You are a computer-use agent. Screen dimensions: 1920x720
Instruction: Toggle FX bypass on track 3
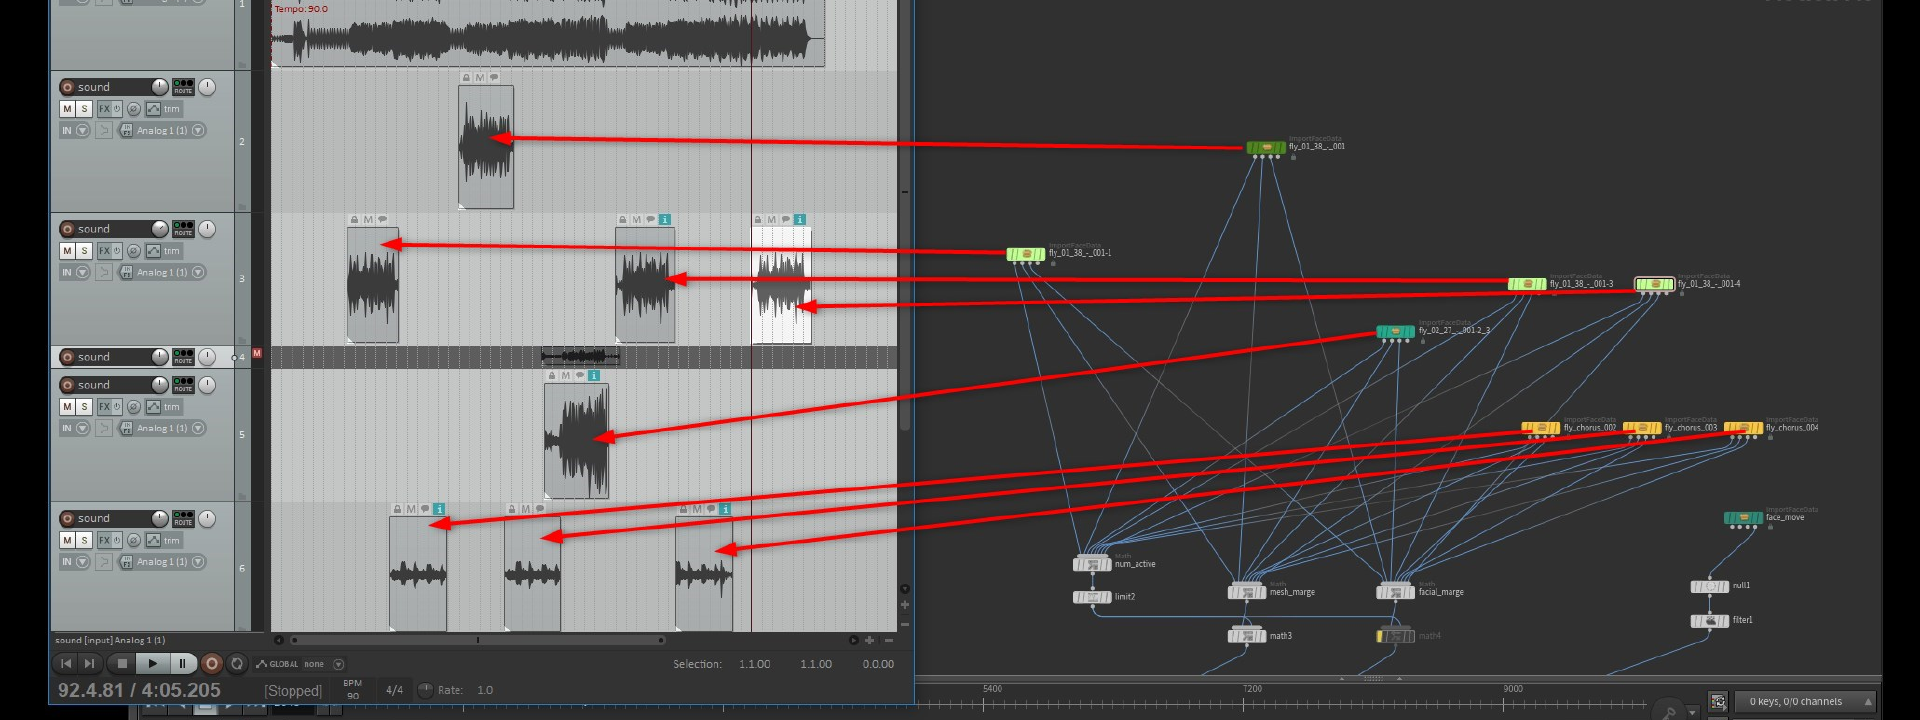pos(117,251)
